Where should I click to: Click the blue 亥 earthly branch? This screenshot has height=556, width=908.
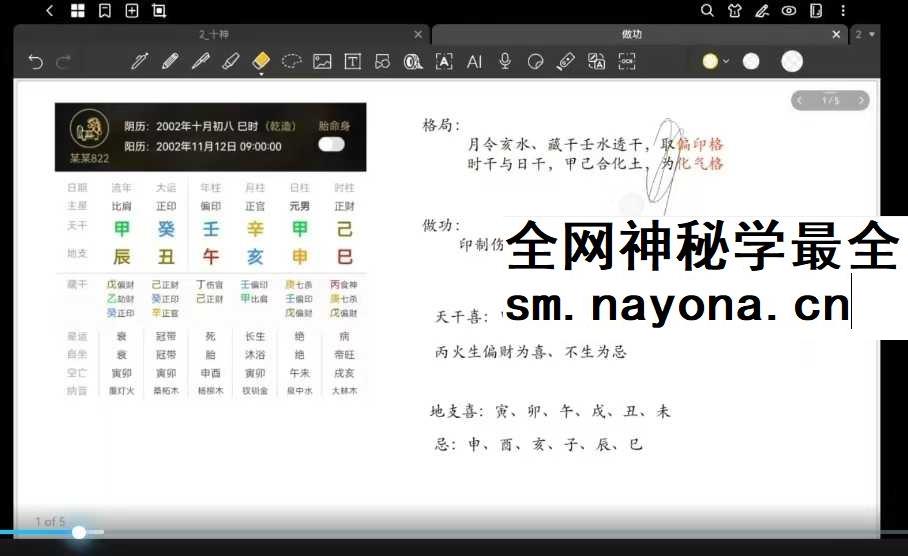click(x=255, y=257)
